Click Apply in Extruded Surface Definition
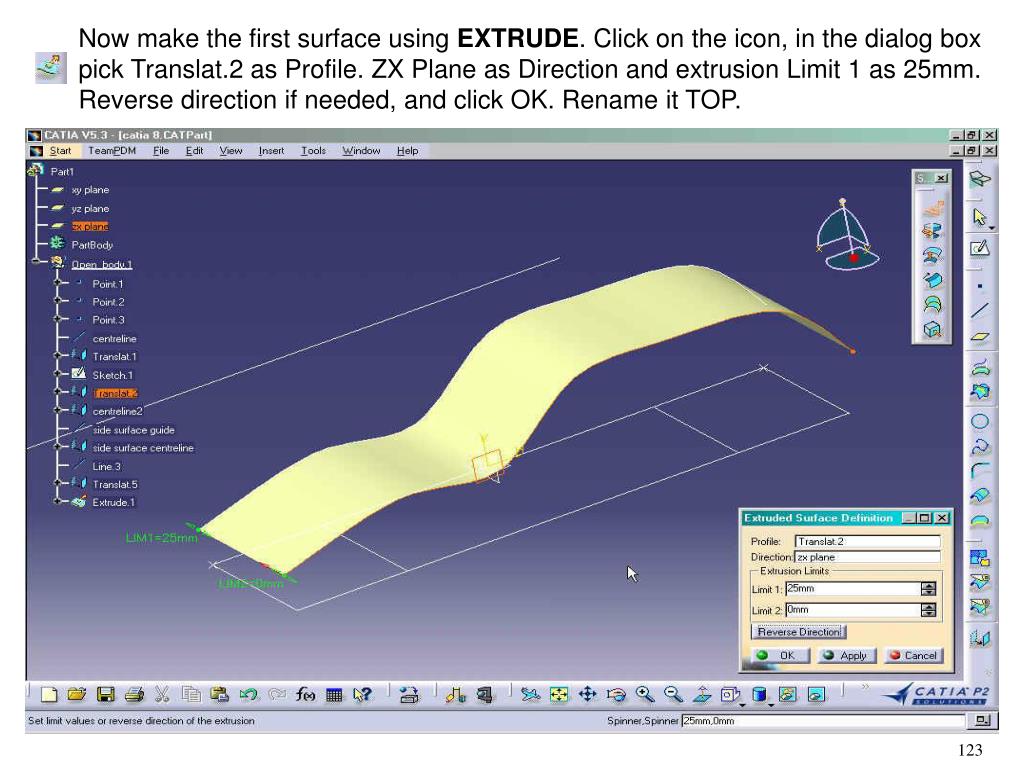Screen dimensions: 1024x768 [846, 655]
